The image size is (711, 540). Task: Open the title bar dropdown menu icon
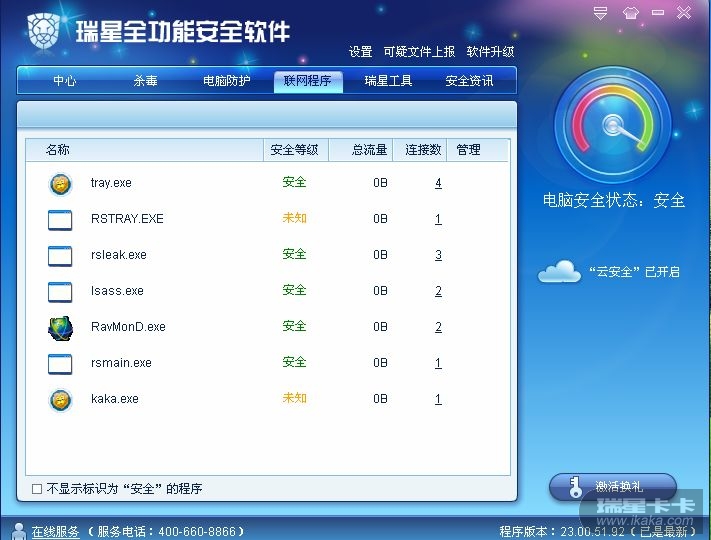coord(600,13)
